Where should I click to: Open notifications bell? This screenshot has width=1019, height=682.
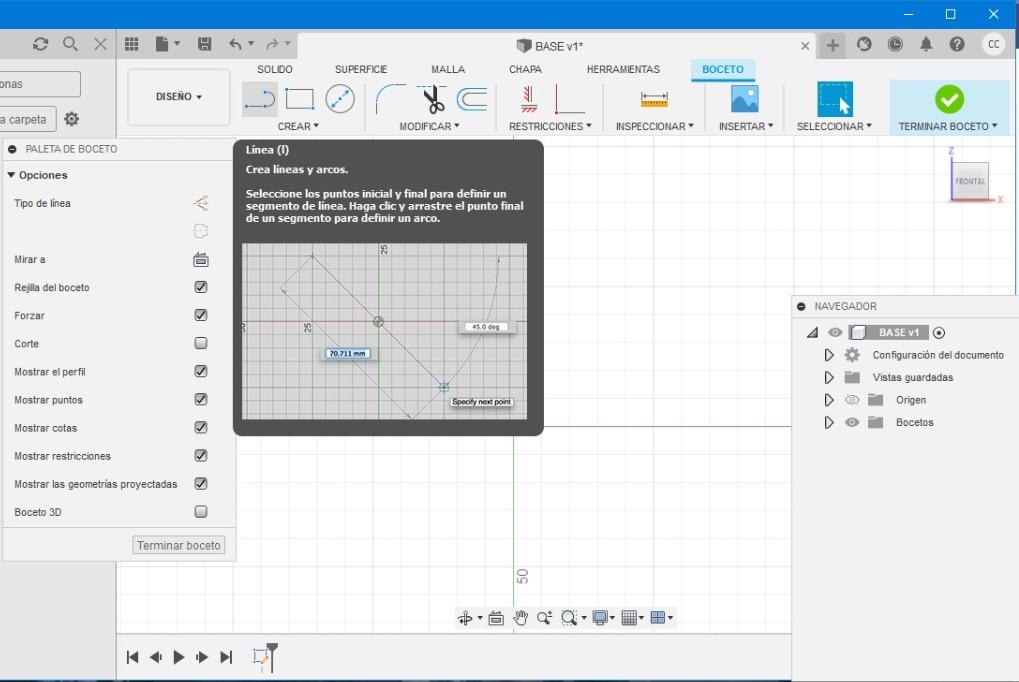pyautogui.click(x=925, y=44)
